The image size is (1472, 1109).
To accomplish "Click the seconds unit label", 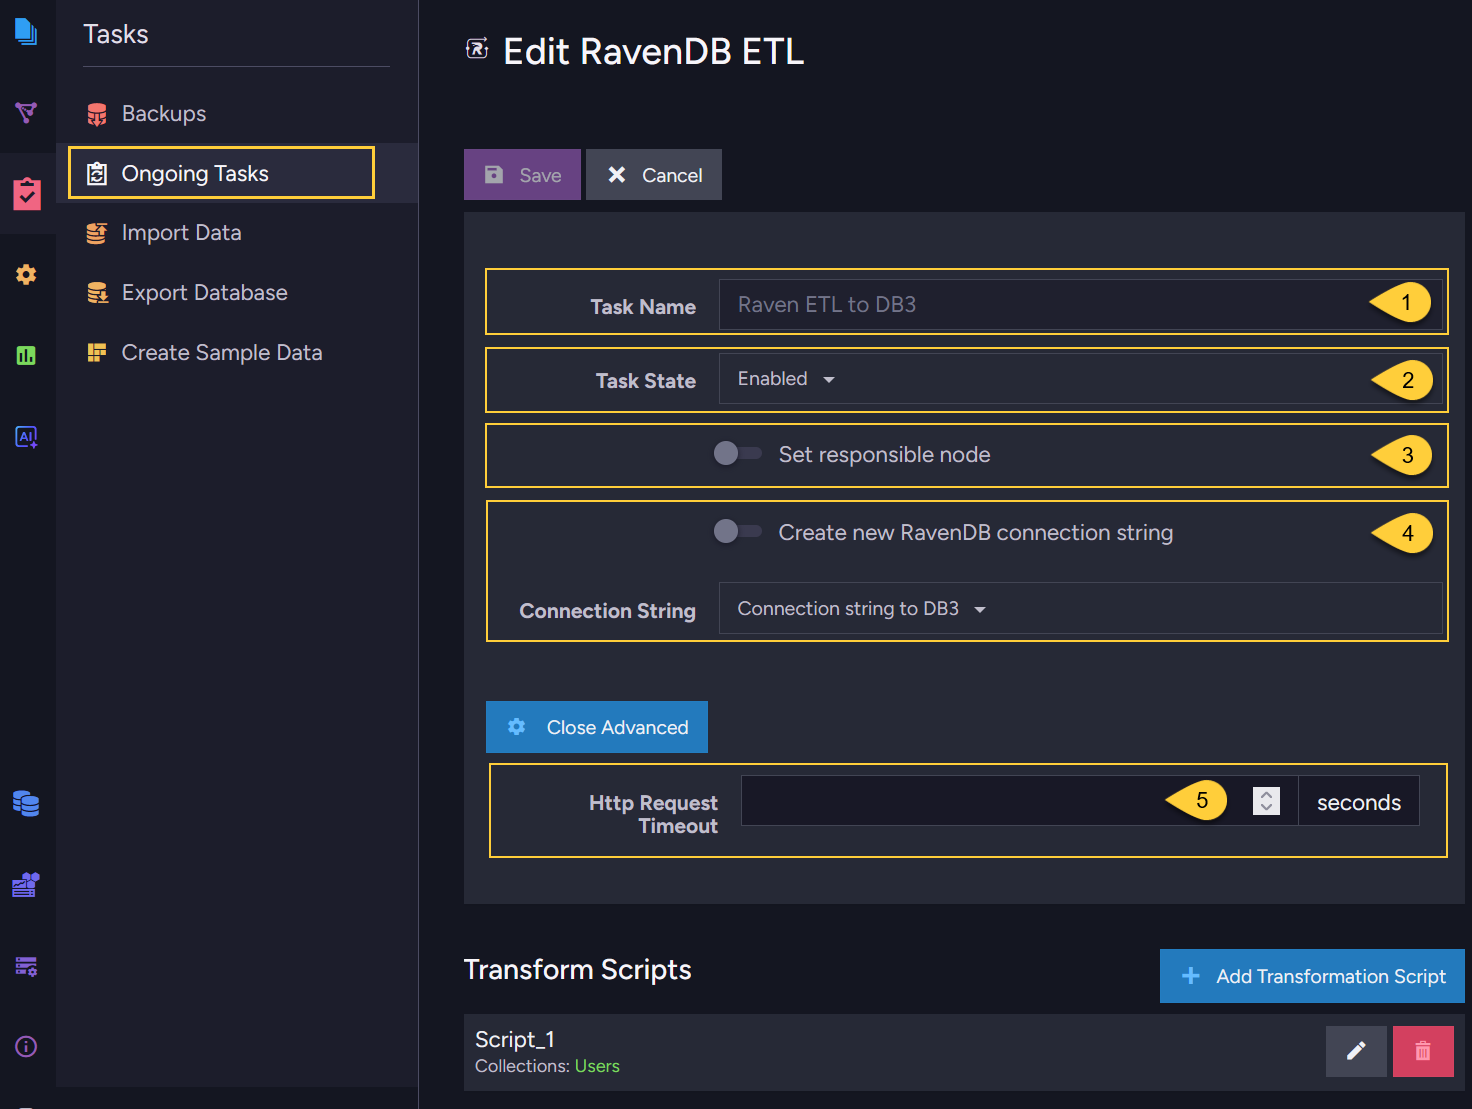I will tap(1359, 802).
